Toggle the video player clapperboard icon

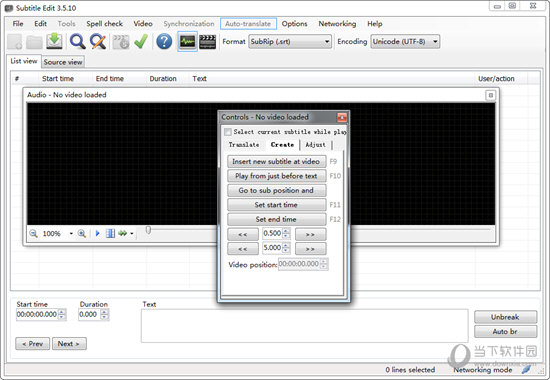tap(208, 41)
